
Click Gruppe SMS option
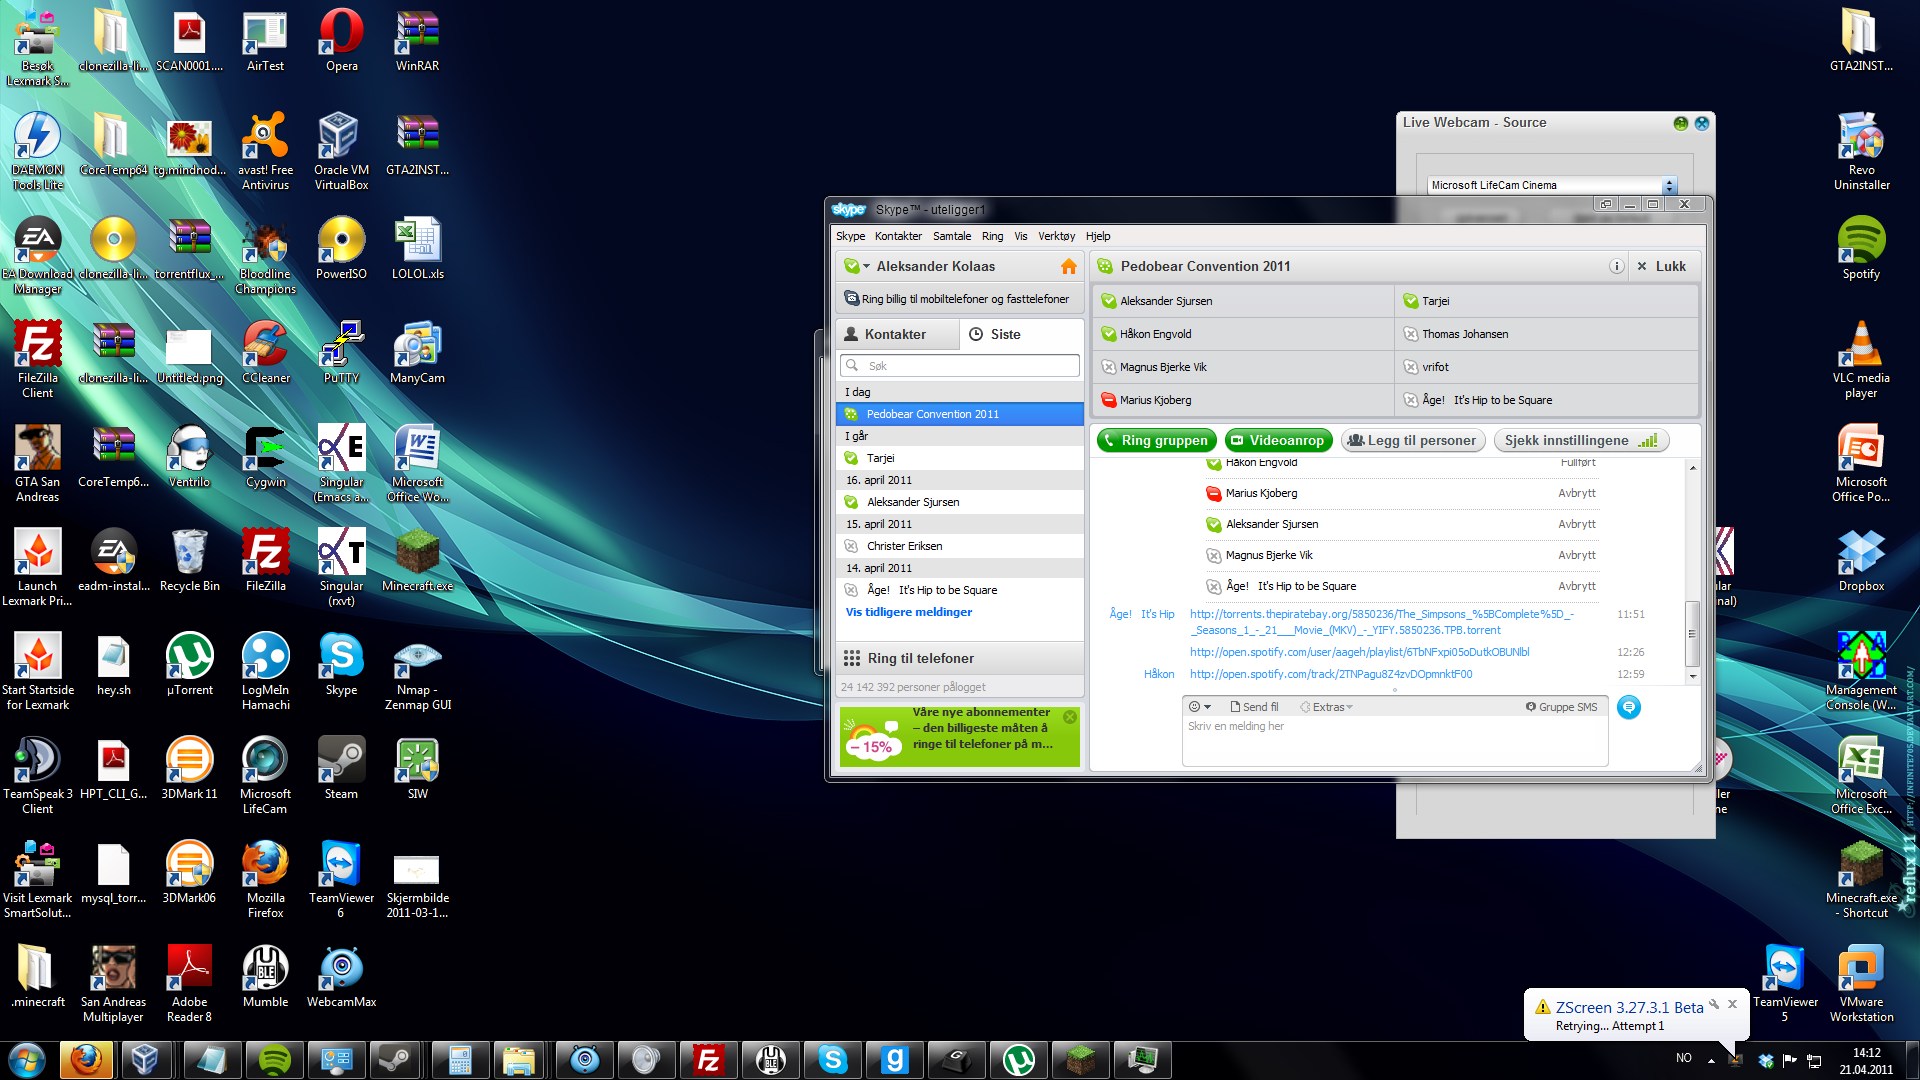pyautogui.click(x=1561, y=707)
